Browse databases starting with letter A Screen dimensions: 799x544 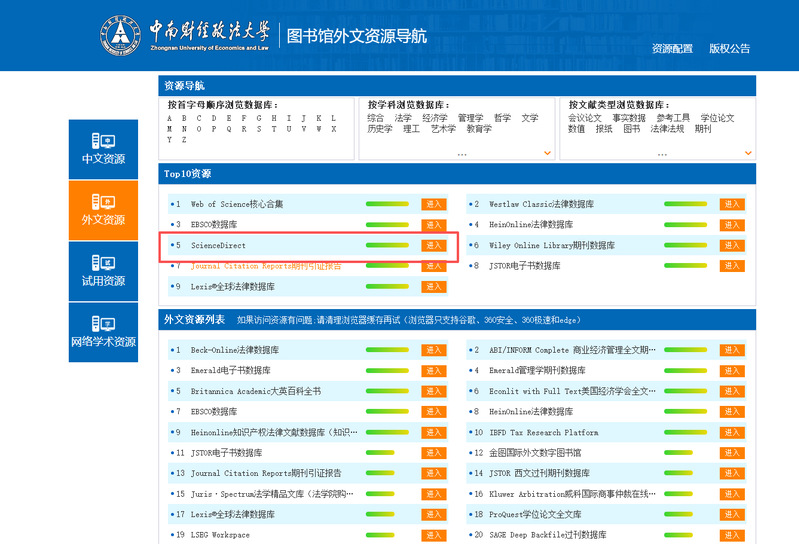(170, 118)
